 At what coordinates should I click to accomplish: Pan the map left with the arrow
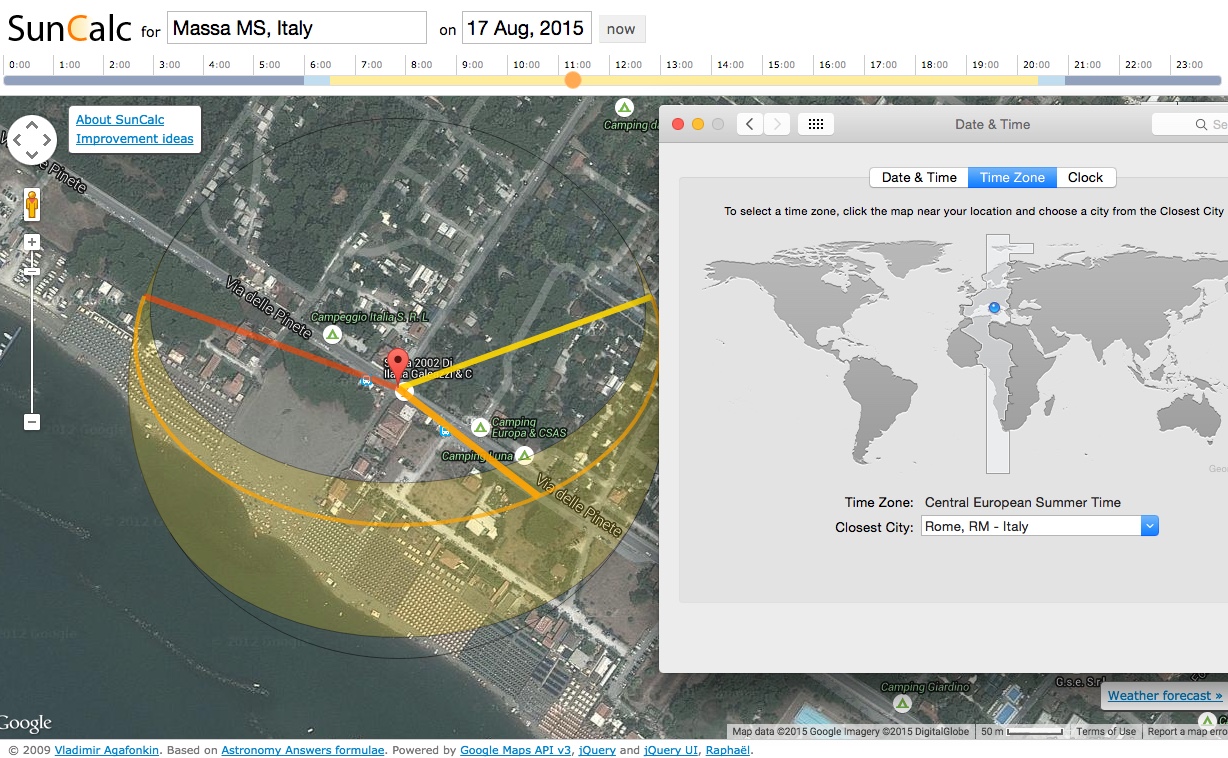(17, 139)
